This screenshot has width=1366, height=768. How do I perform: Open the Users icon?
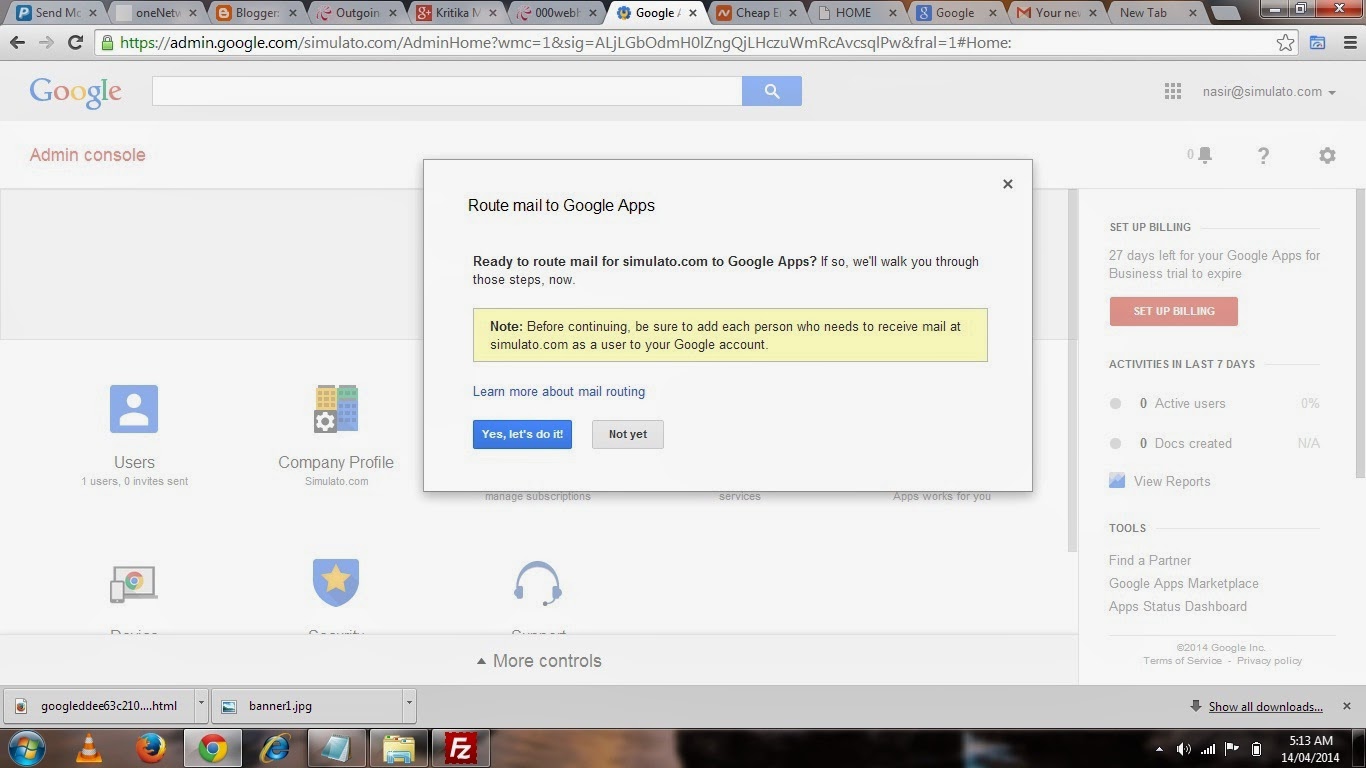tap(134, 409)
